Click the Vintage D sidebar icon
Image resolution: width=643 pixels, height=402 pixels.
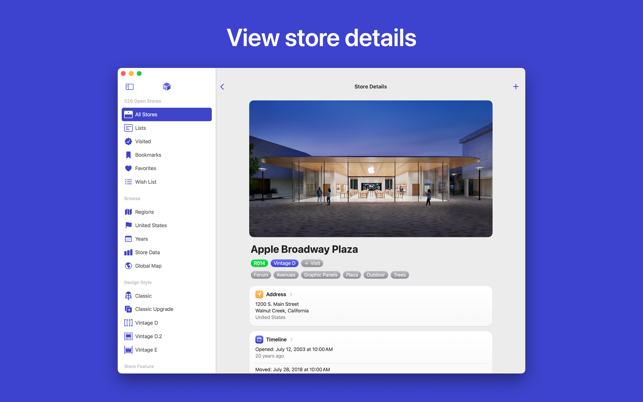(x=128, y=323)
